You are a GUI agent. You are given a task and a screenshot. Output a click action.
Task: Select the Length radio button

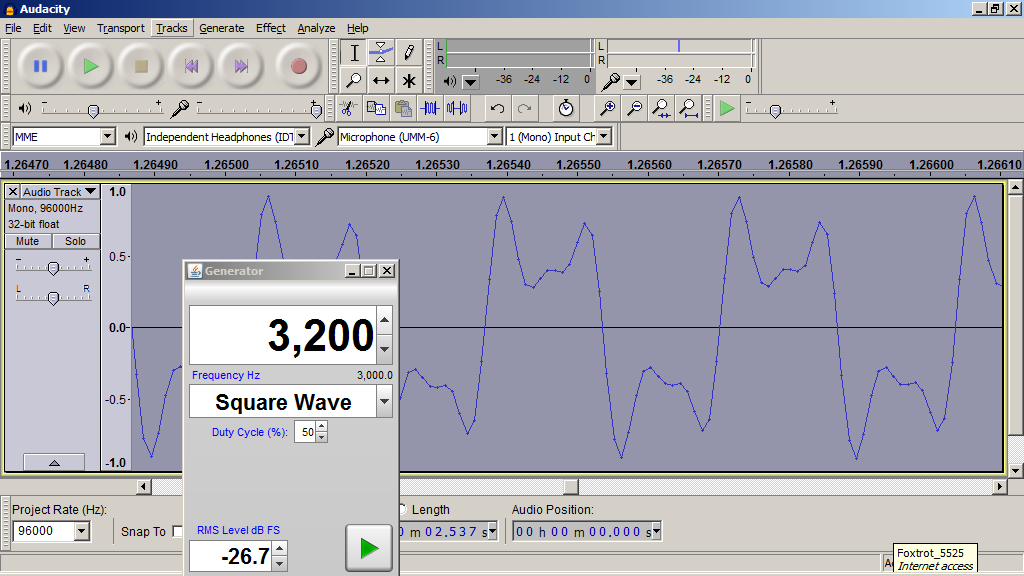tap(403, 509)
